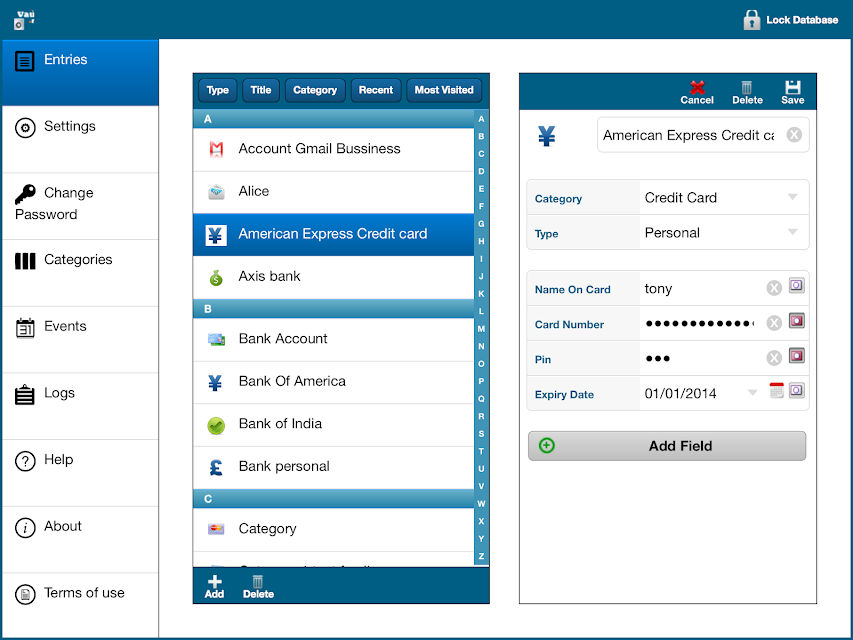Image resolution: width=853 pixels, height=640 pixels.
Task: Clear the Name On Card value
Action: (x=774, y=288)
